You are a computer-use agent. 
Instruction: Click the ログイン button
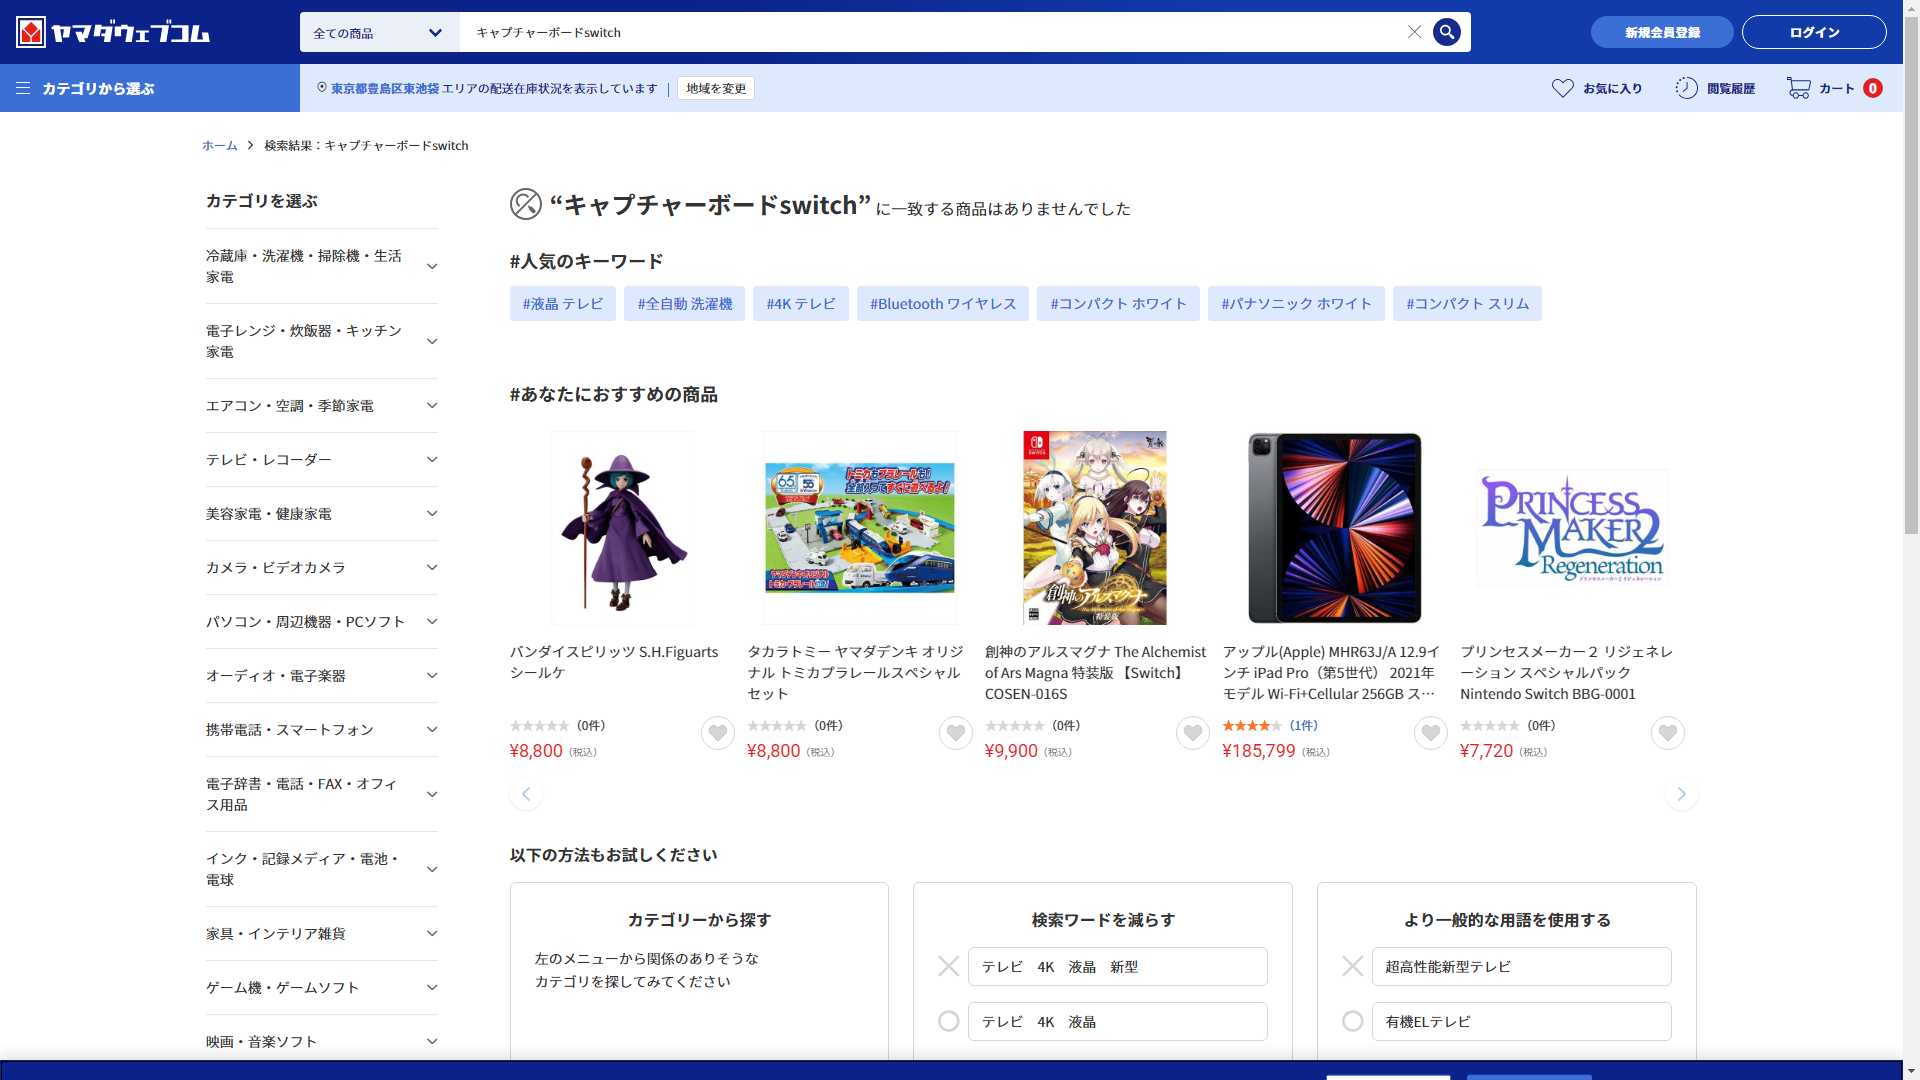tap(1813, 32)
